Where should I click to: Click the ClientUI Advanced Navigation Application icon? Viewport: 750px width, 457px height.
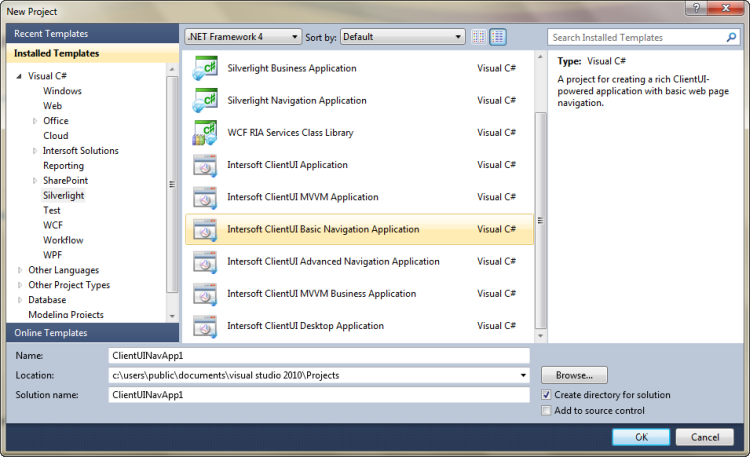click(205, 262)
